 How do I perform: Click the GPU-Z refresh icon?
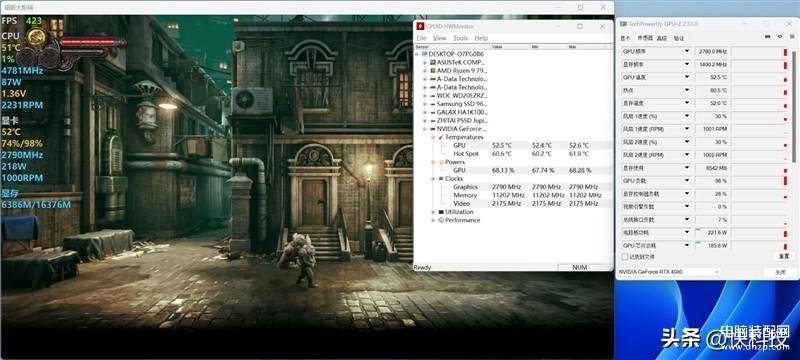coord(780,37)
